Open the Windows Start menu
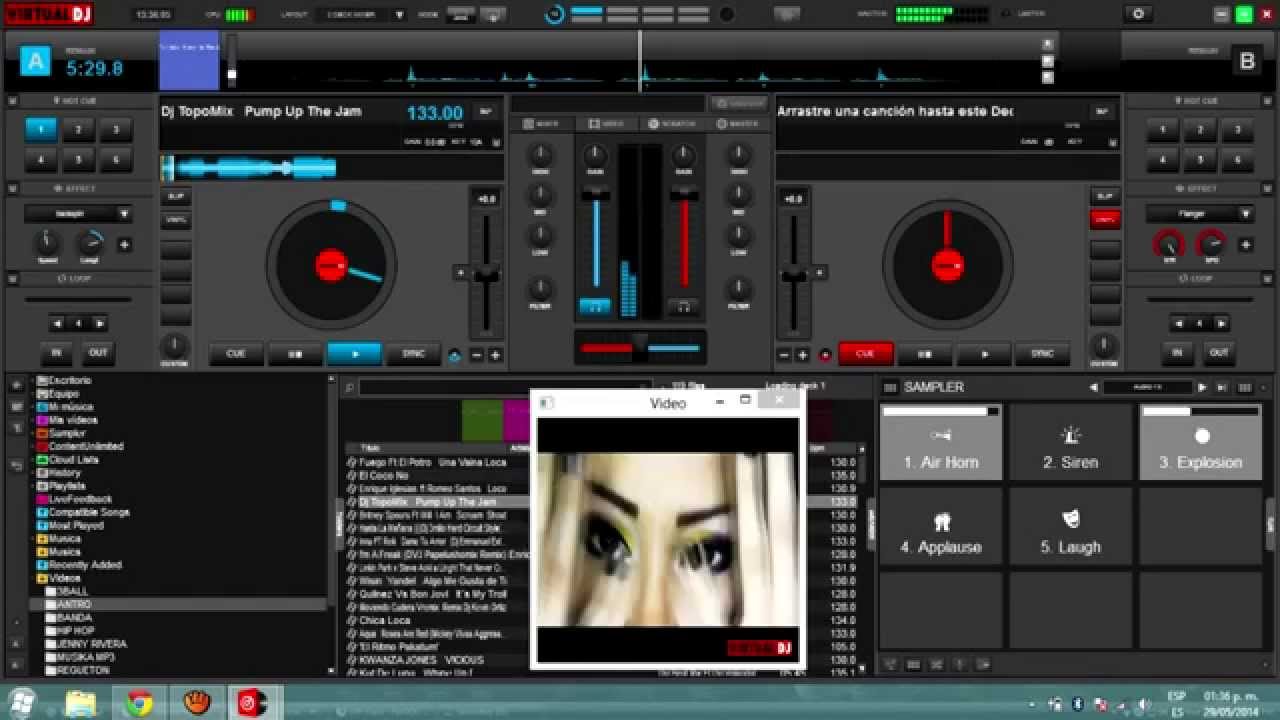 22,702
